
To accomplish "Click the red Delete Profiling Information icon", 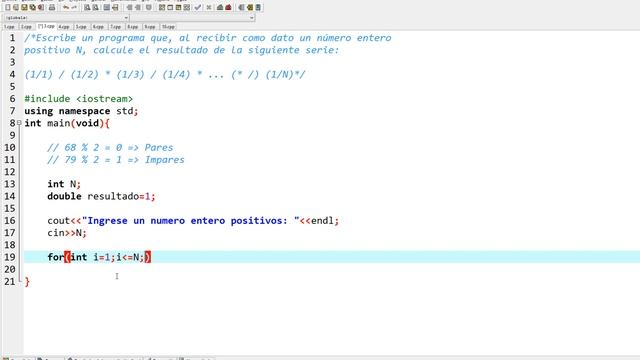I will [228, 7].
